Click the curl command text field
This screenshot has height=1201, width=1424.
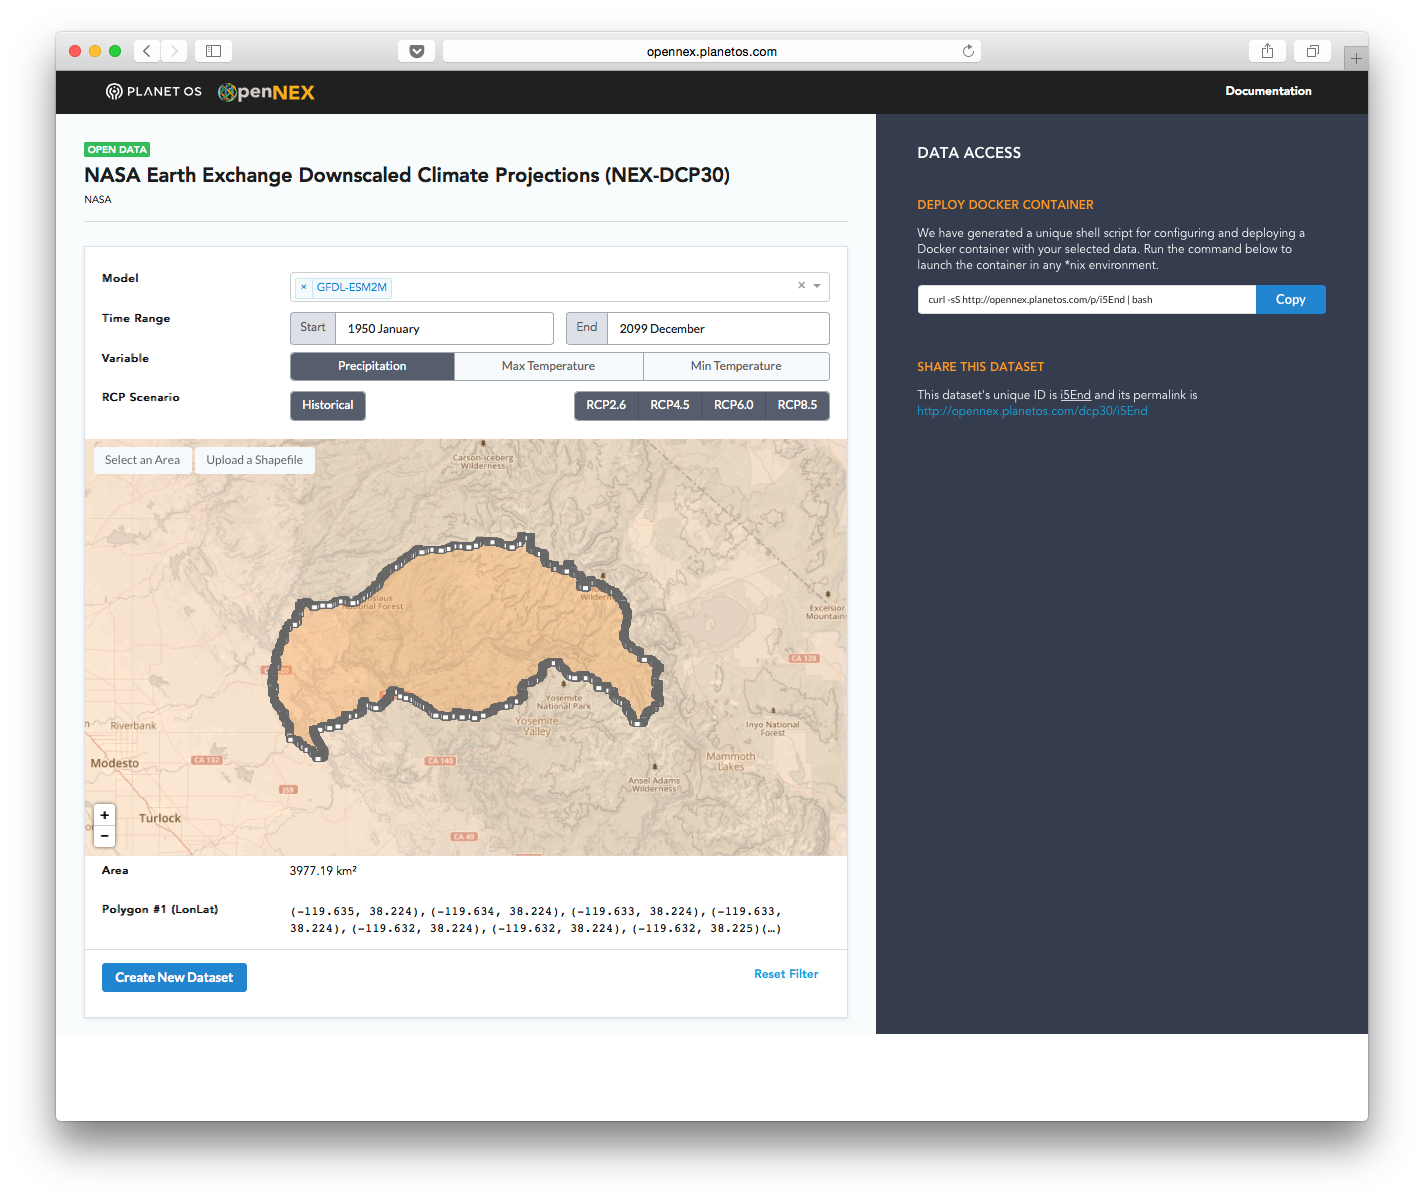point(1087,299)
